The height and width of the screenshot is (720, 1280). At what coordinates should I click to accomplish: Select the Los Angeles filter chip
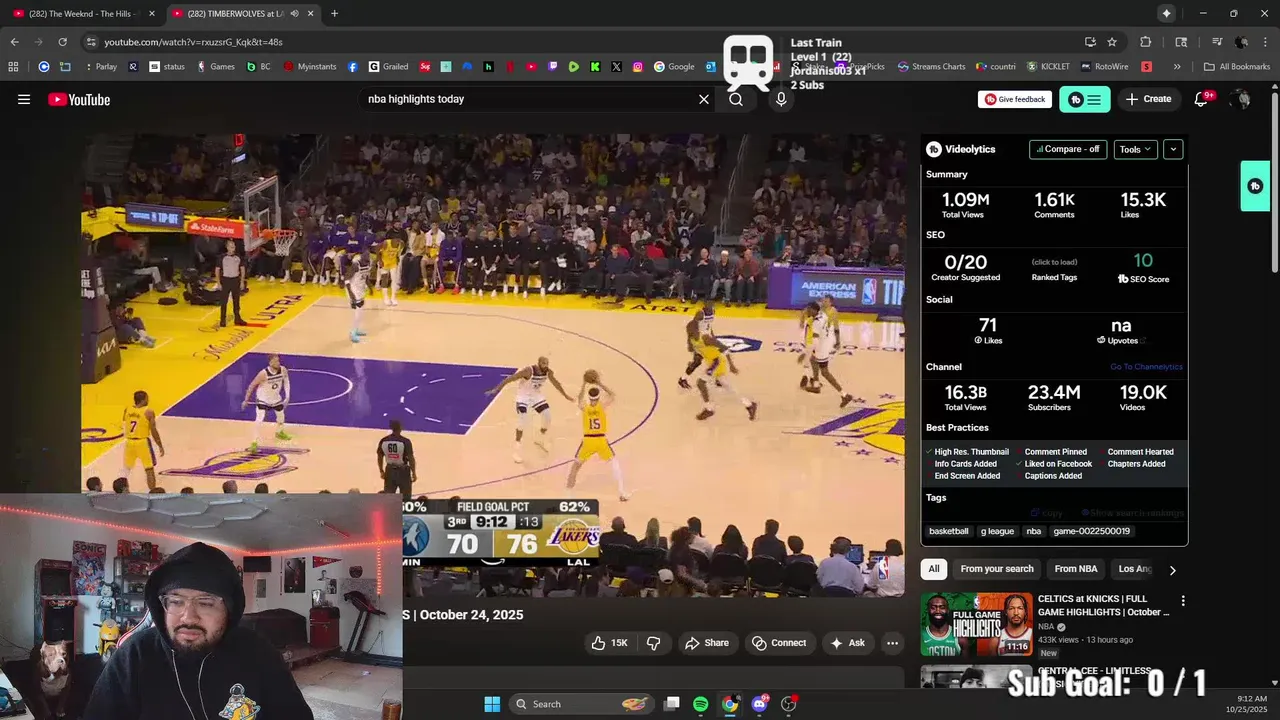point(1134,569)
